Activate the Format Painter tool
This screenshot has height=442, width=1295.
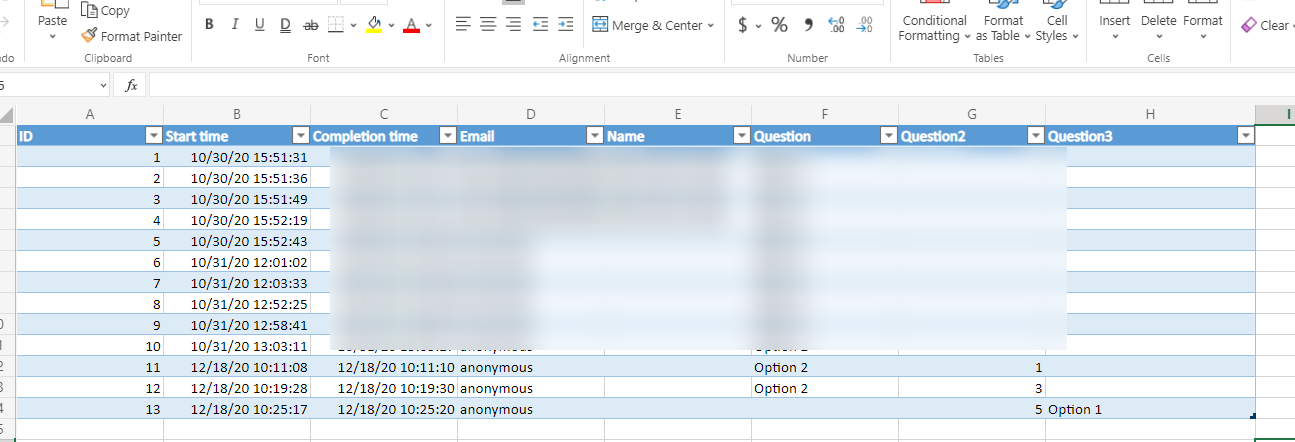tap(132, 36)
